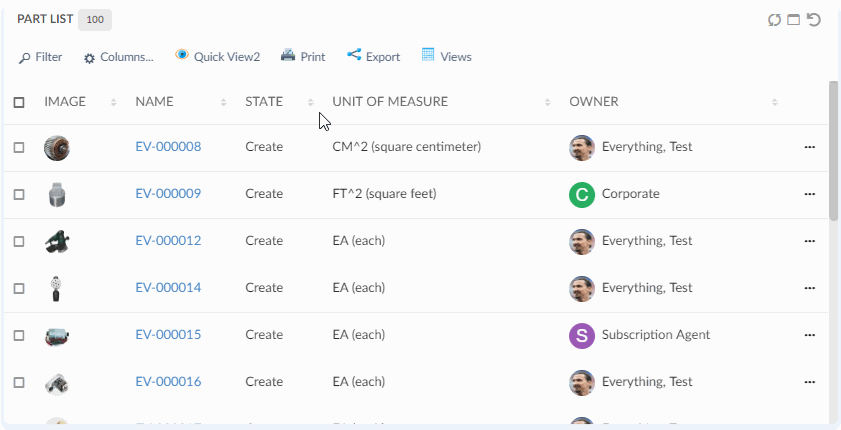Open Quick View2

[217, 57]
